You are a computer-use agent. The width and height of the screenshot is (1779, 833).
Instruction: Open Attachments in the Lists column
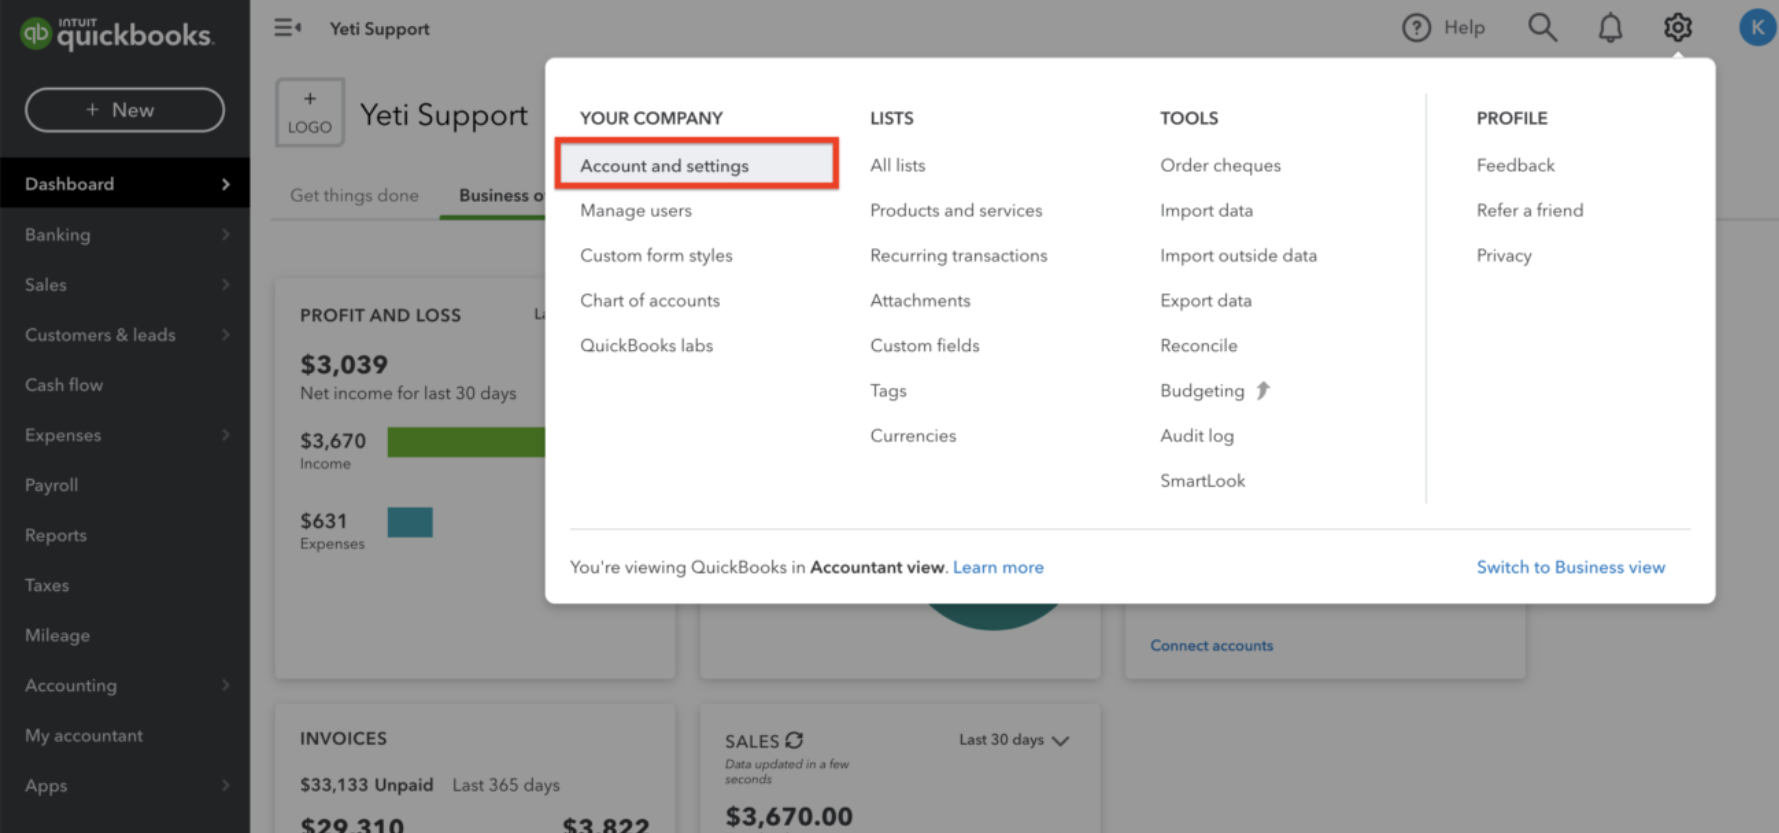point(920,300)
